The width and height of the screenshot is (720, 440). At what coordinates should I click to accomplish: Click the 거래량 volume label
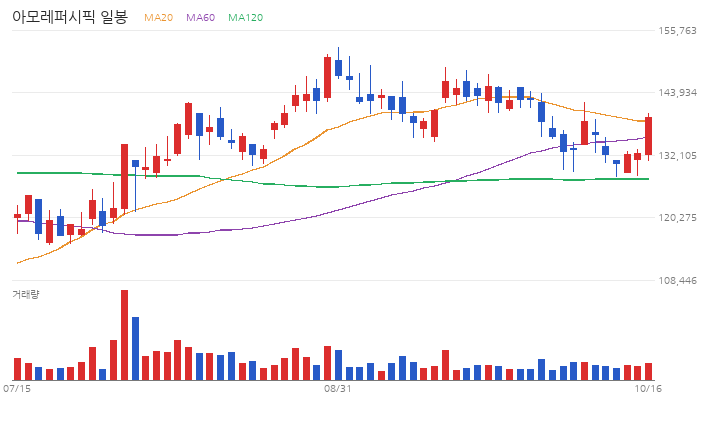coord(26,294)
